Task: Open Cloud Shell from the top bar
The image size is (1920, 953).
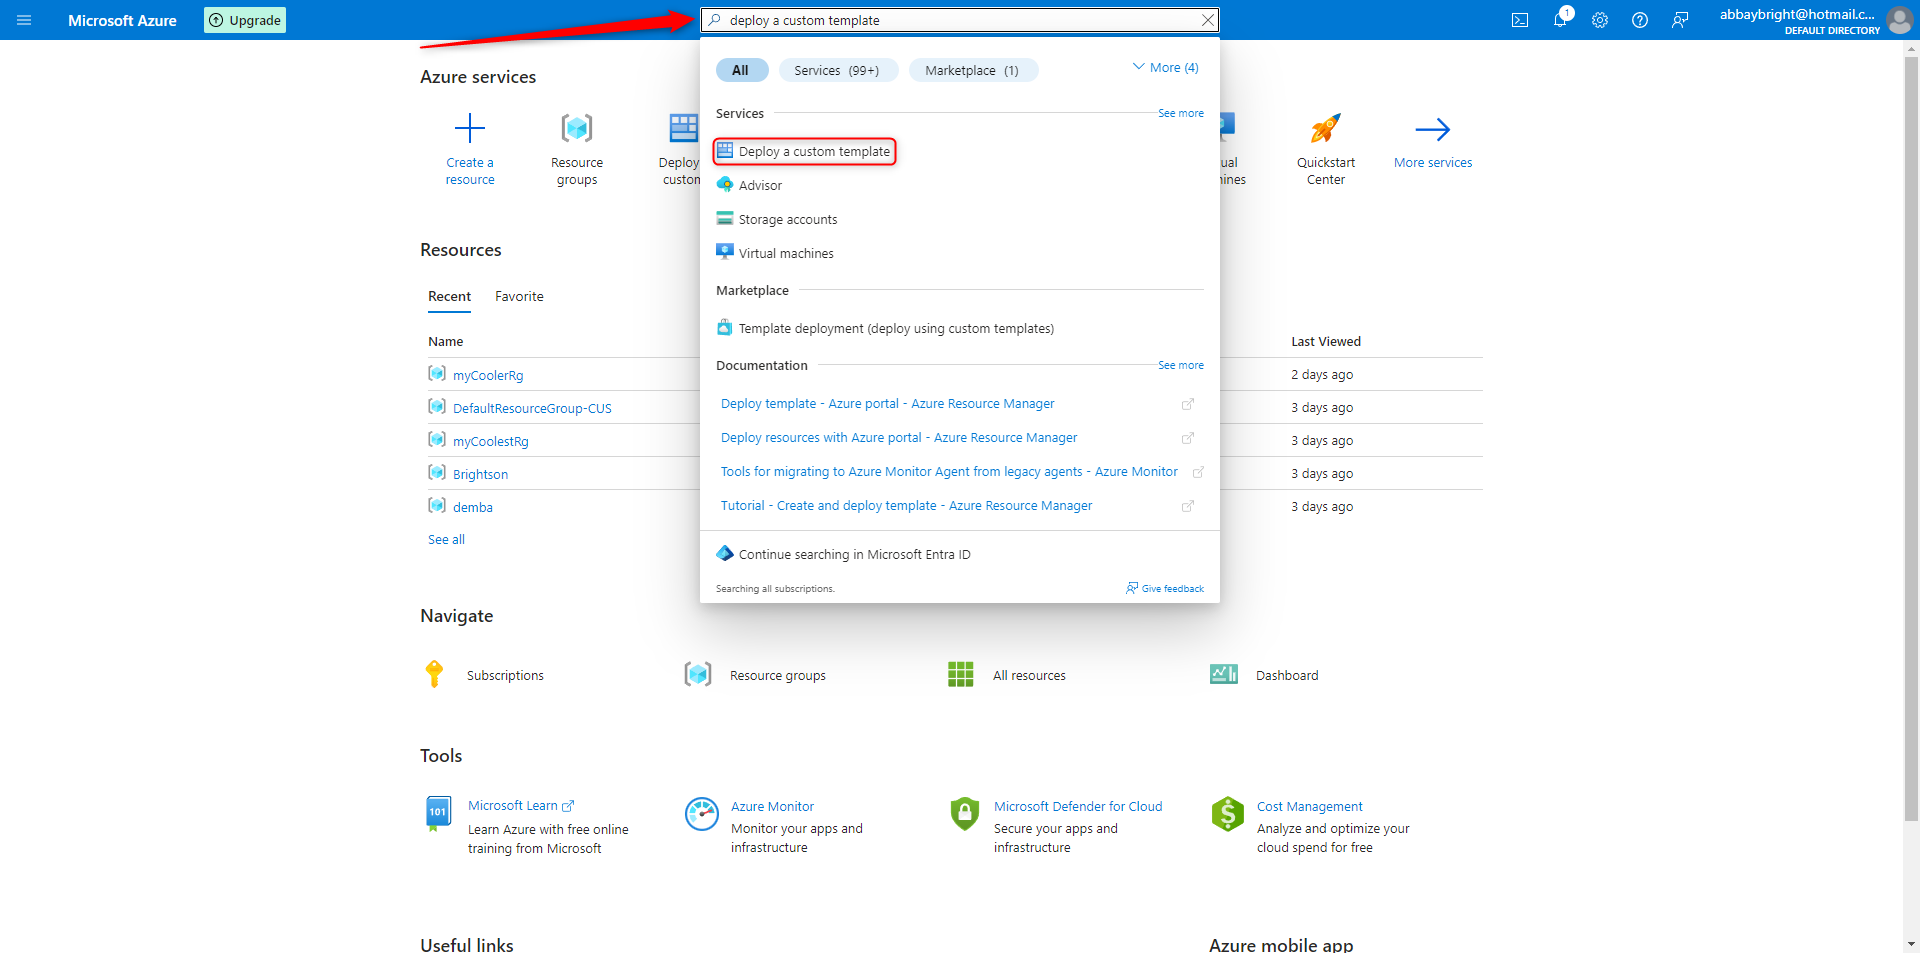Action: click(x=1520, y=20)
